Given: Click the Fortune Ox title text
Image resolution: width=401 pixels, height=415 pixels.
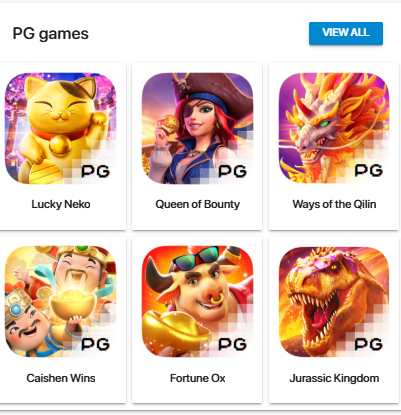Looking at the screenshot, I should point(197,378).
